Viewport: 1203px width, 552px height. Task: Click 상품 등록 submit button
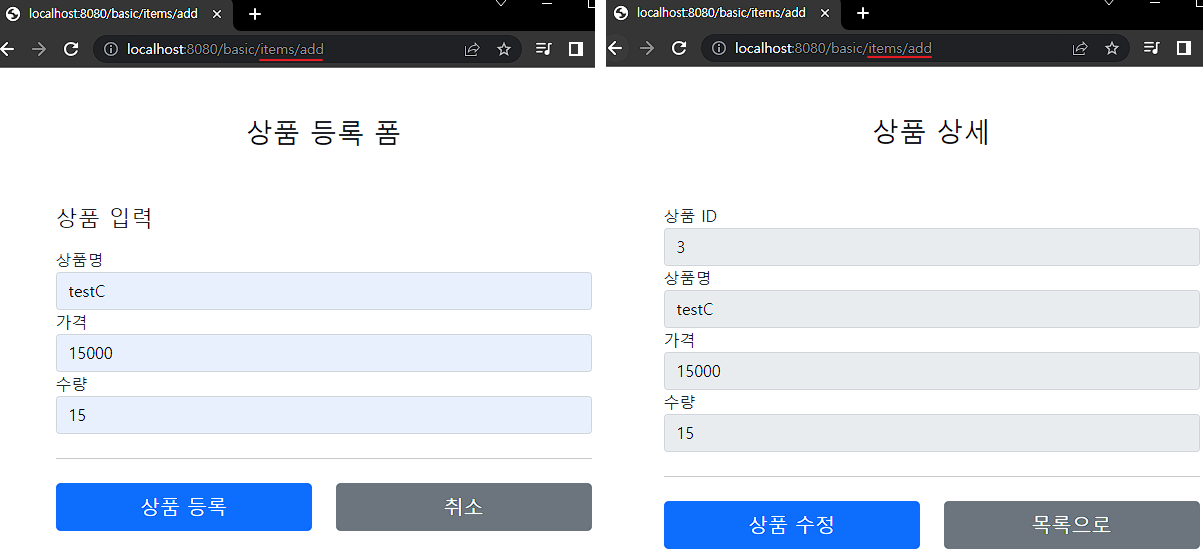[184, 507]
